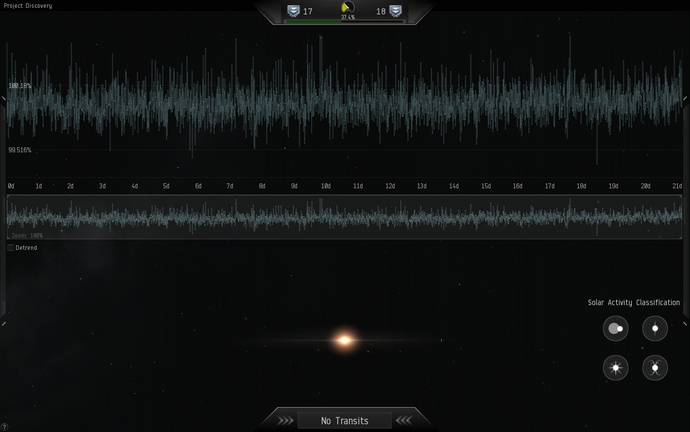The image size is (690, 432).
Task: Click the 10d marker on time axis
Action: pyautogui.click(x=326, y=186)
